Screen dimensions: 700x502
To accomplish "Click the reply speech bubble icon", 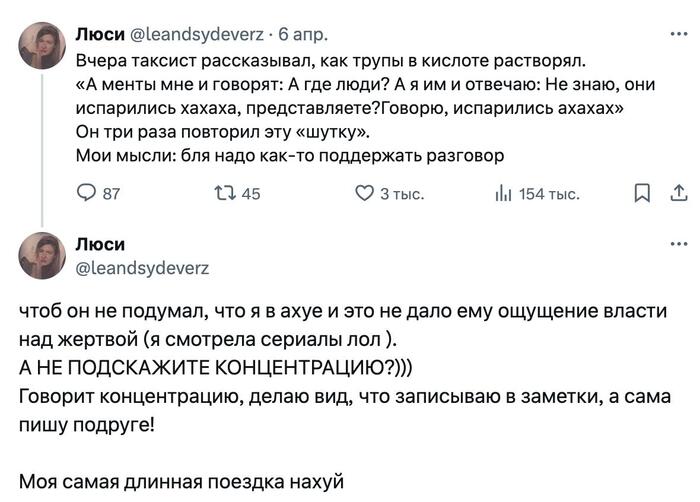I will tap(85, 194).
